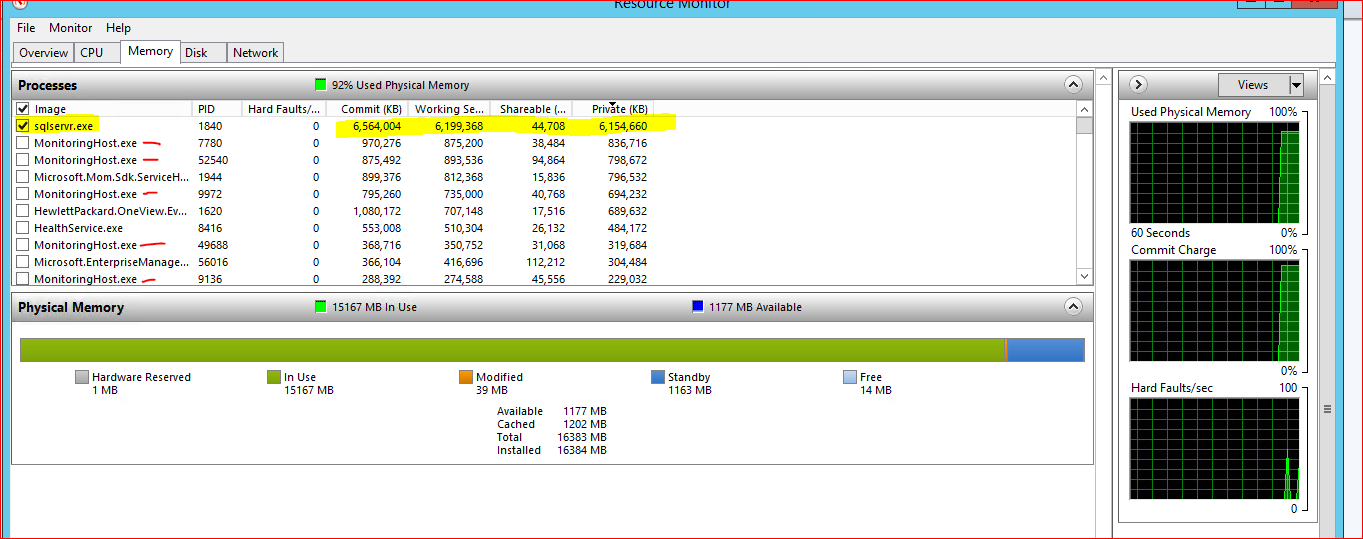
Task: Check the MonitoringHost.exe PID 7780 checkbox
Action: point(23,143)
